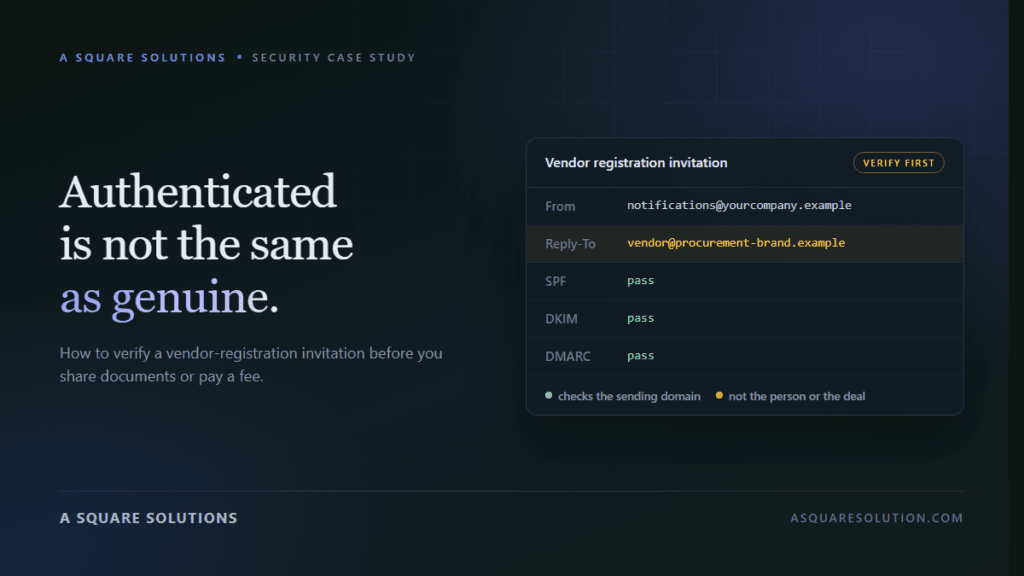Click the 'not the person or the deal' text
The width and height of the screenshot is (1024, 576).
coord(797,396)
